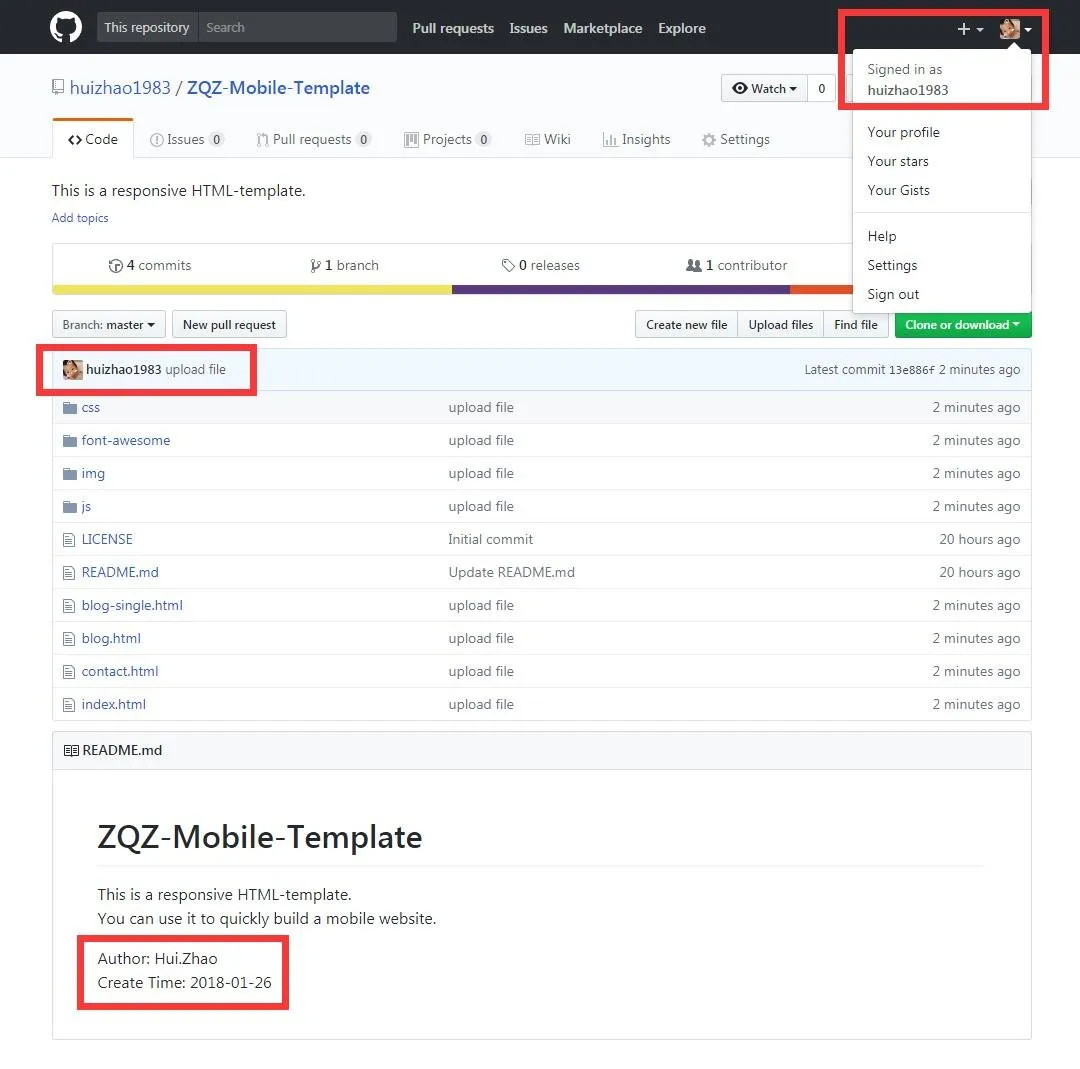Click the css folder icon

pos(70,408)
